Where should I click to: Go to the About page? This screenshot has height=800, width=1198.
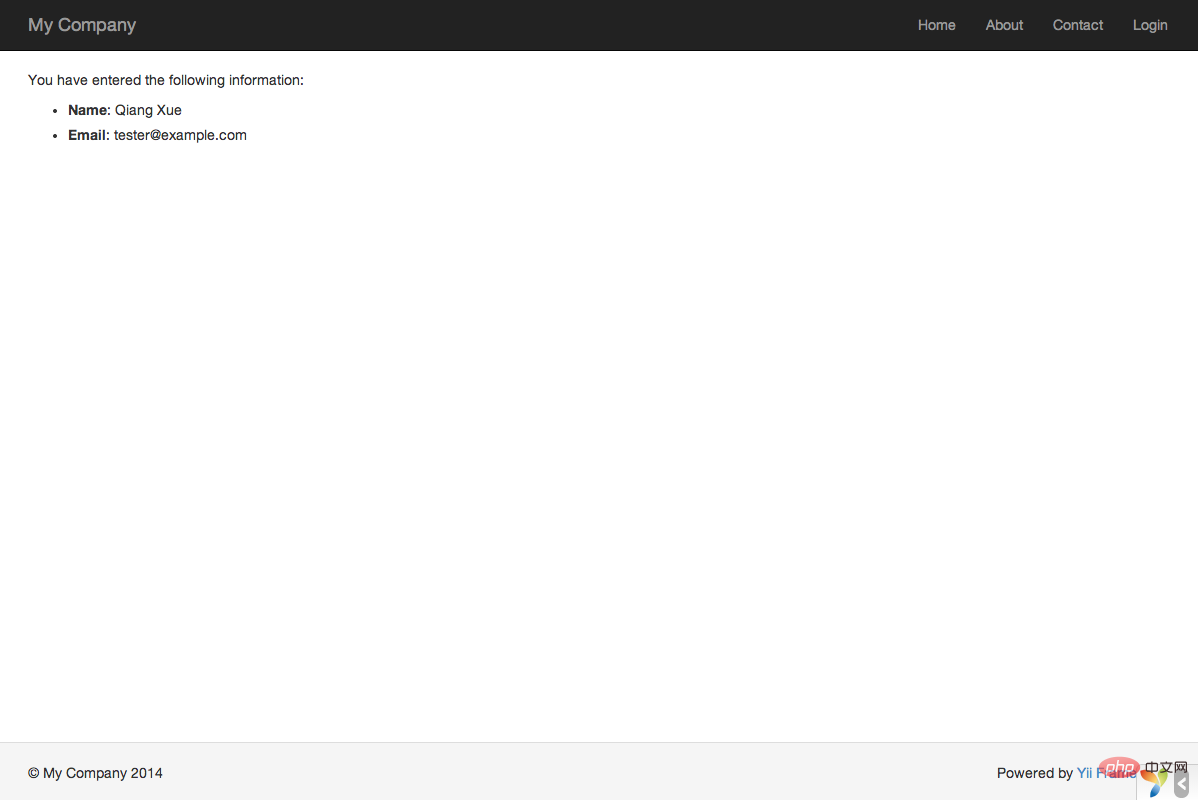(x=1004, y=25)
